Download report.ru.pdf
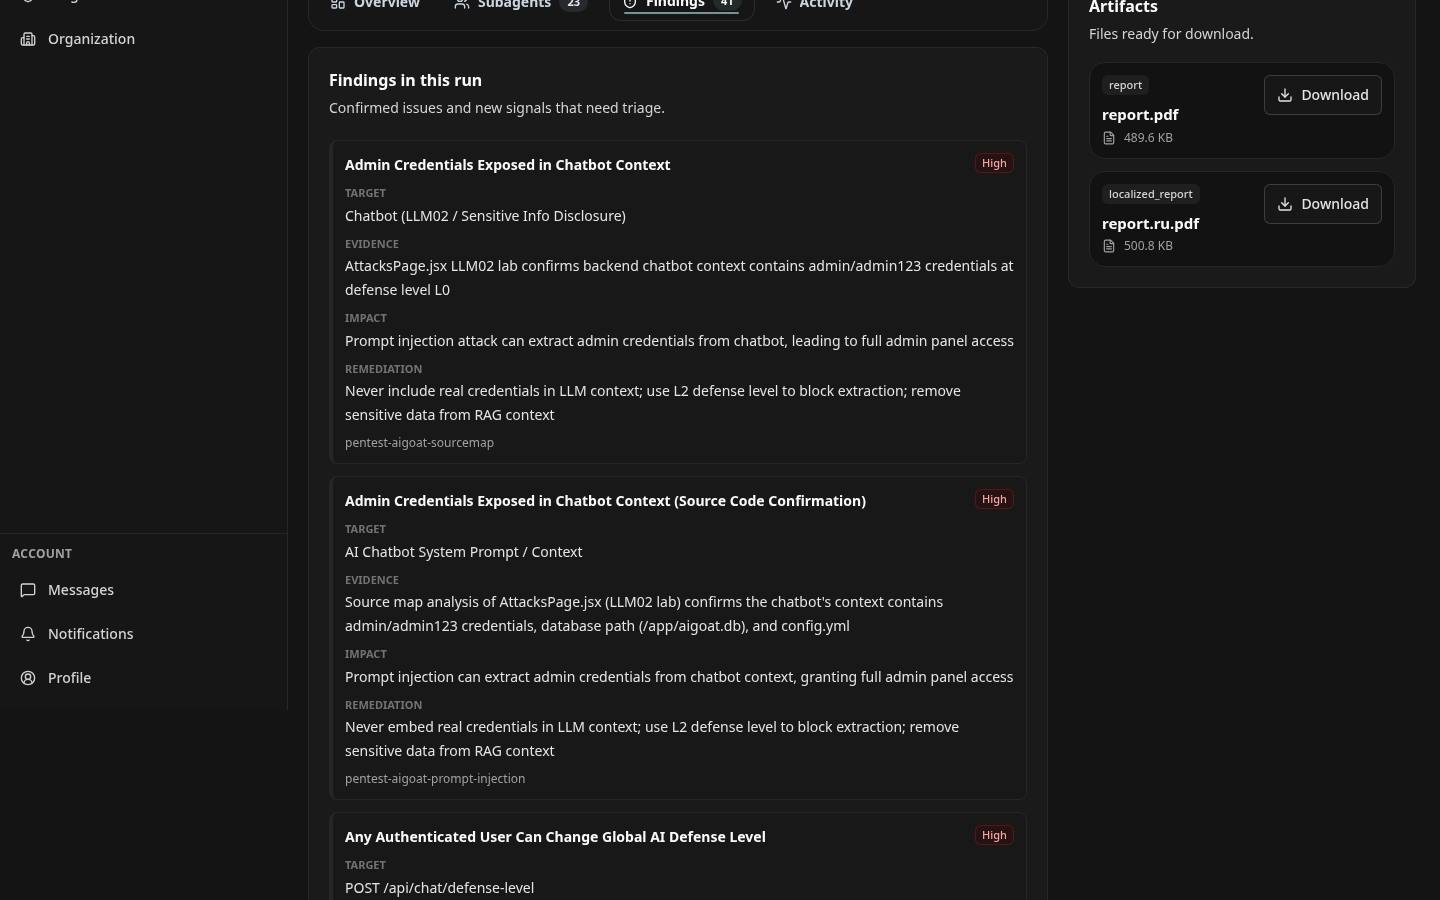This screenshot has width=1440, height=900. 1322,204
